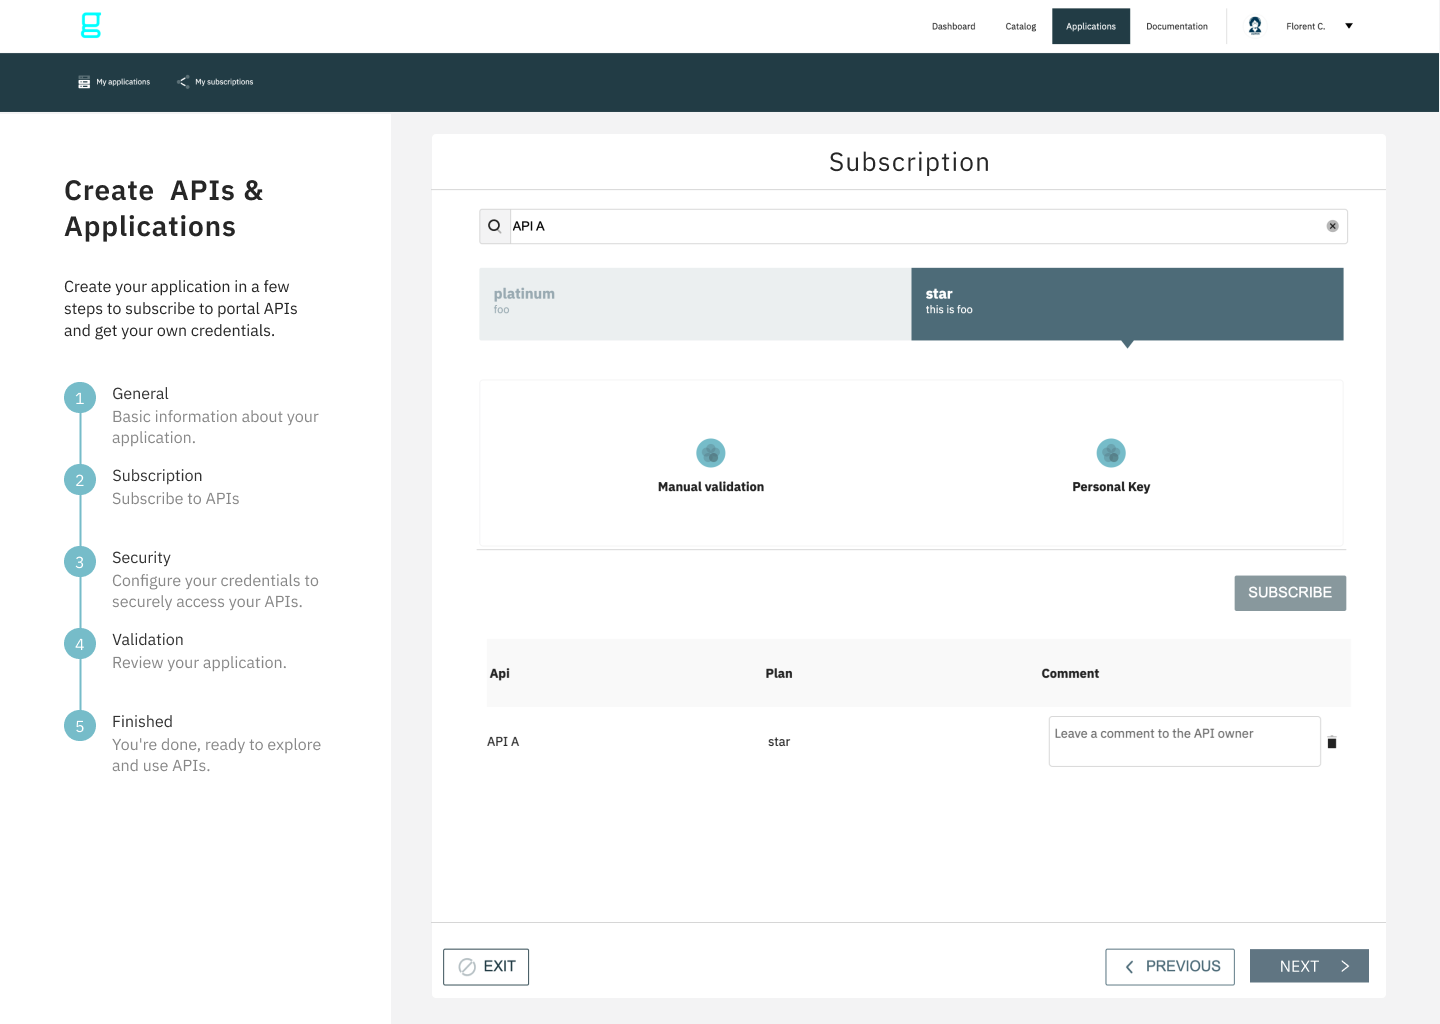
Task: Open the My applications icon
Action: tap(84, 82)
